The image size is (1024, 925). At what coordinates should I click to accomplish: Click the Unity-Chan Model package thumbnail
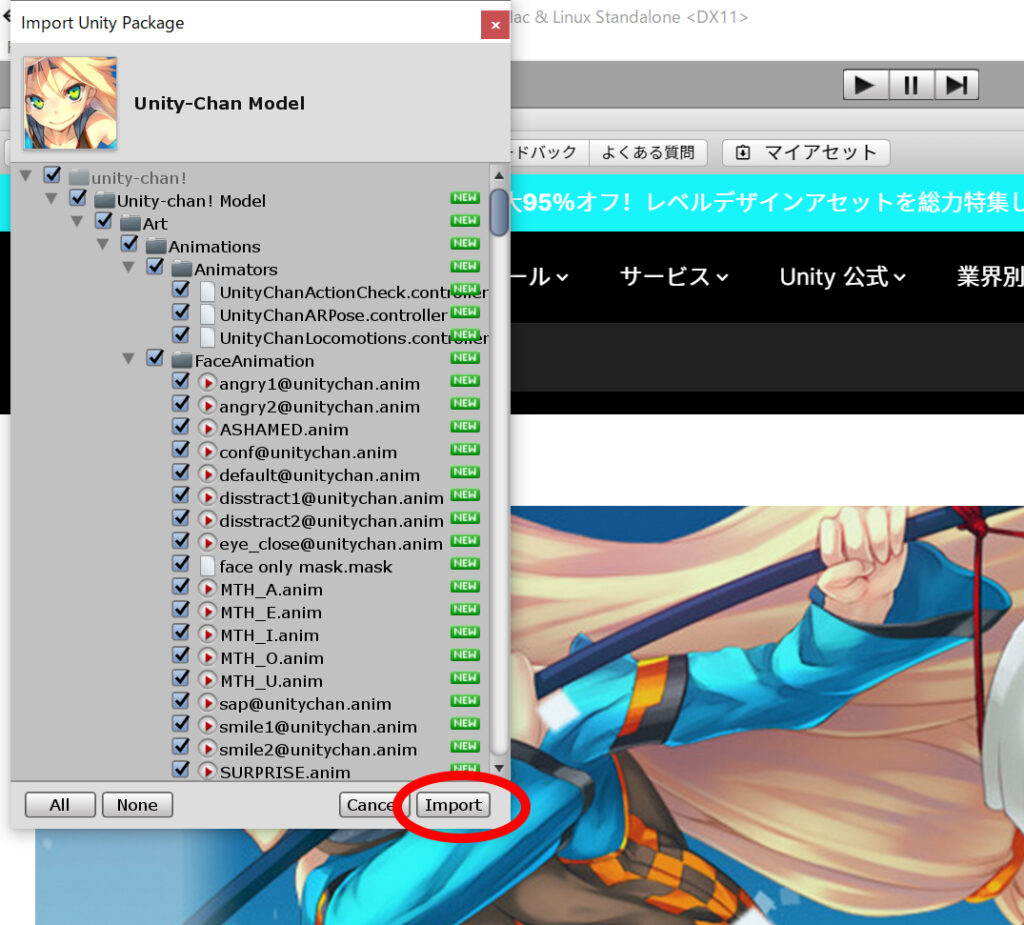70,103
